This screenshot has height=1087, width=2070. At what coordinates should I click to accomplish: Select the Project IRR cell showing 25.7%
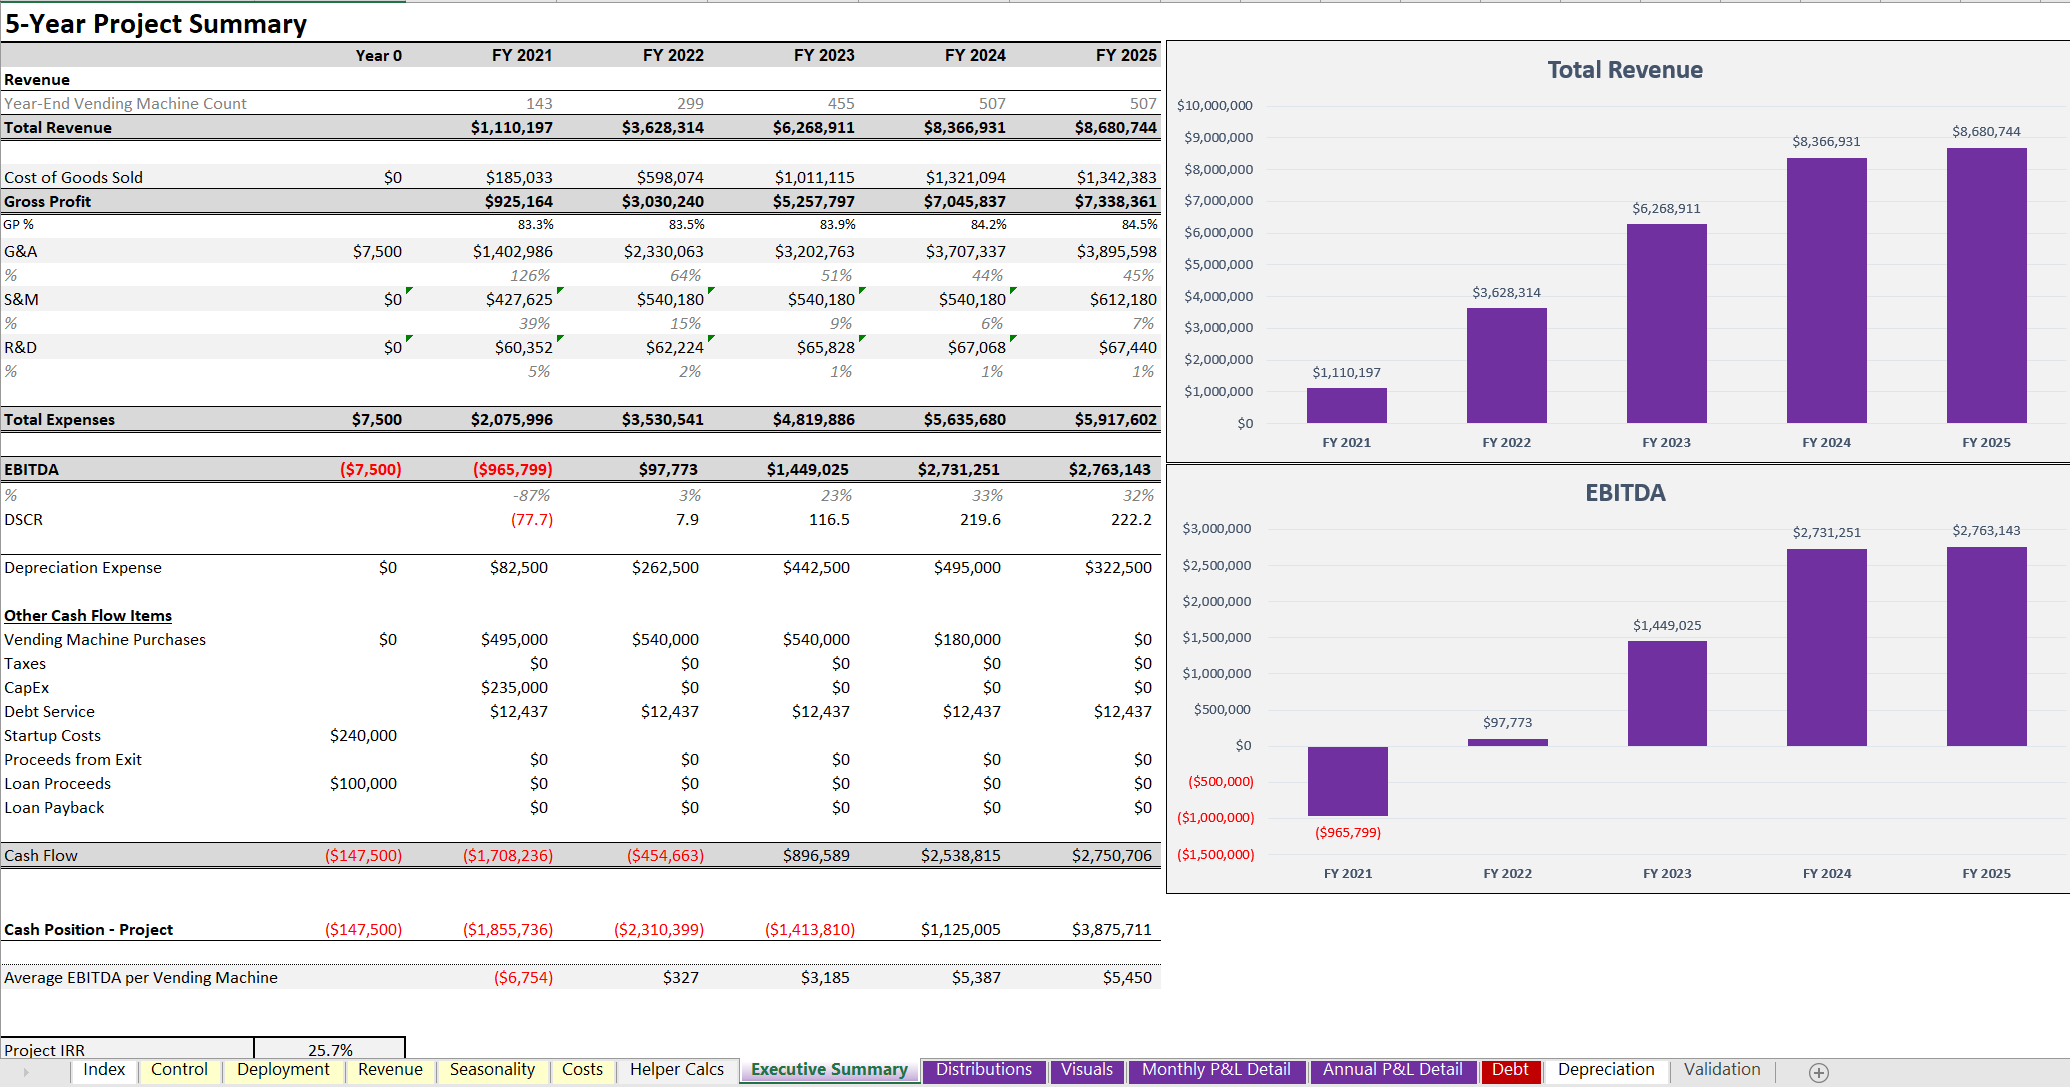[x=331, y=1050]
